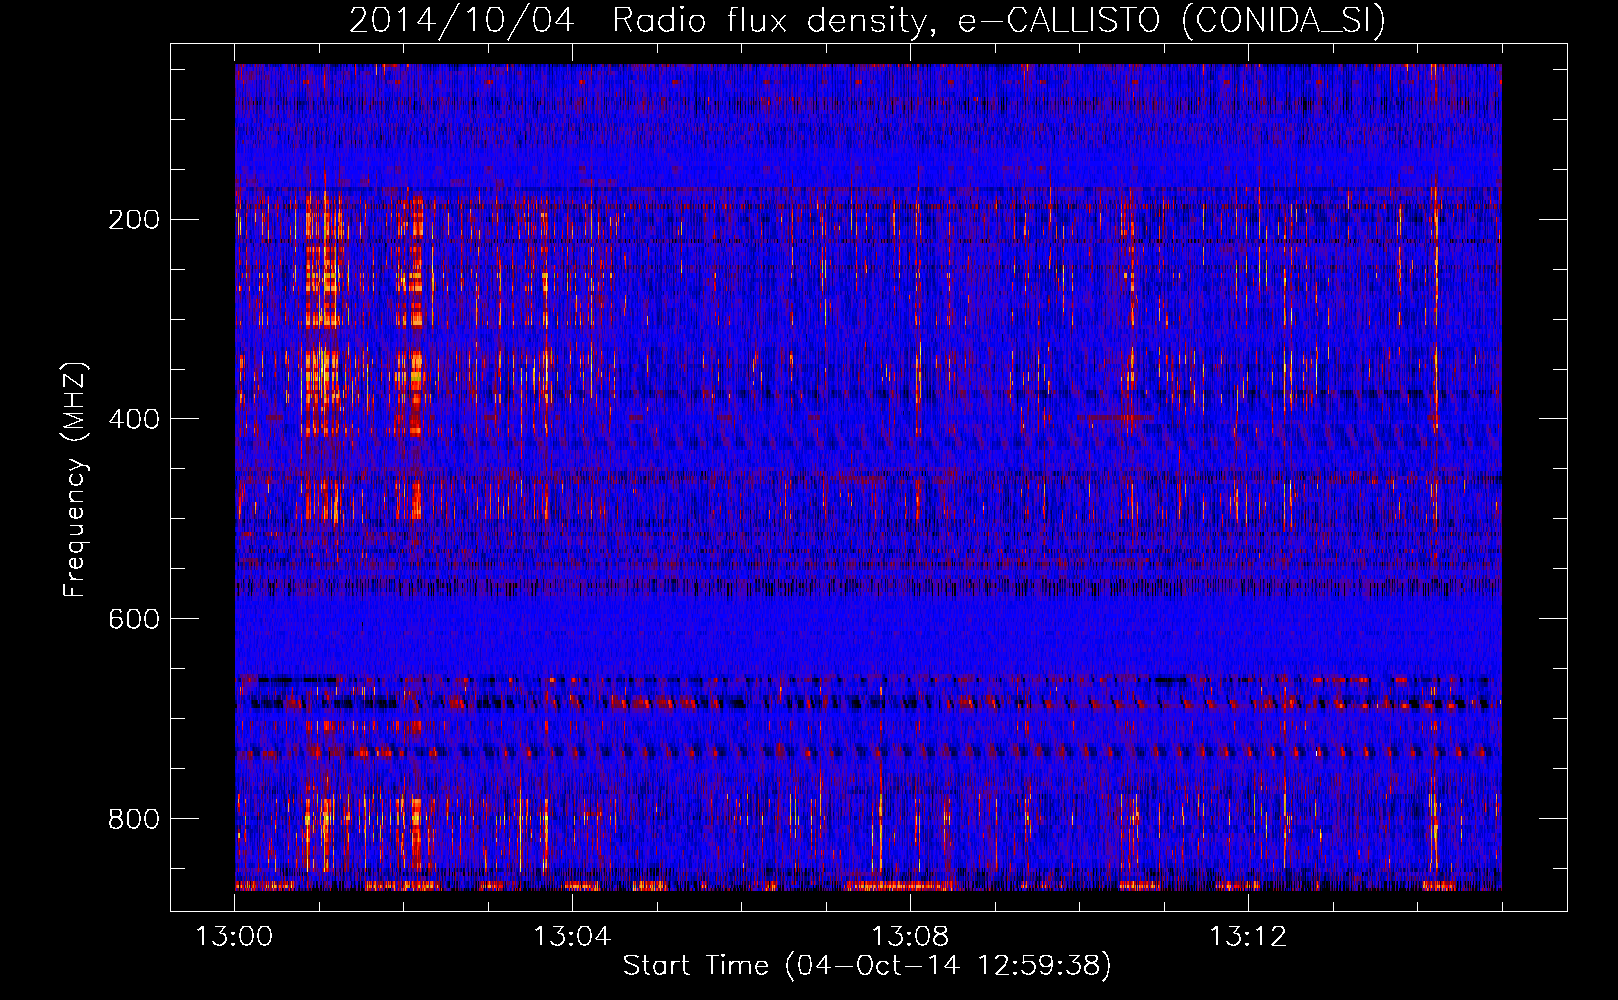The width and height of the screenshot is (1618, 1000).
Task: Click the 13:08 time tick label
Action: click(910, 937)
